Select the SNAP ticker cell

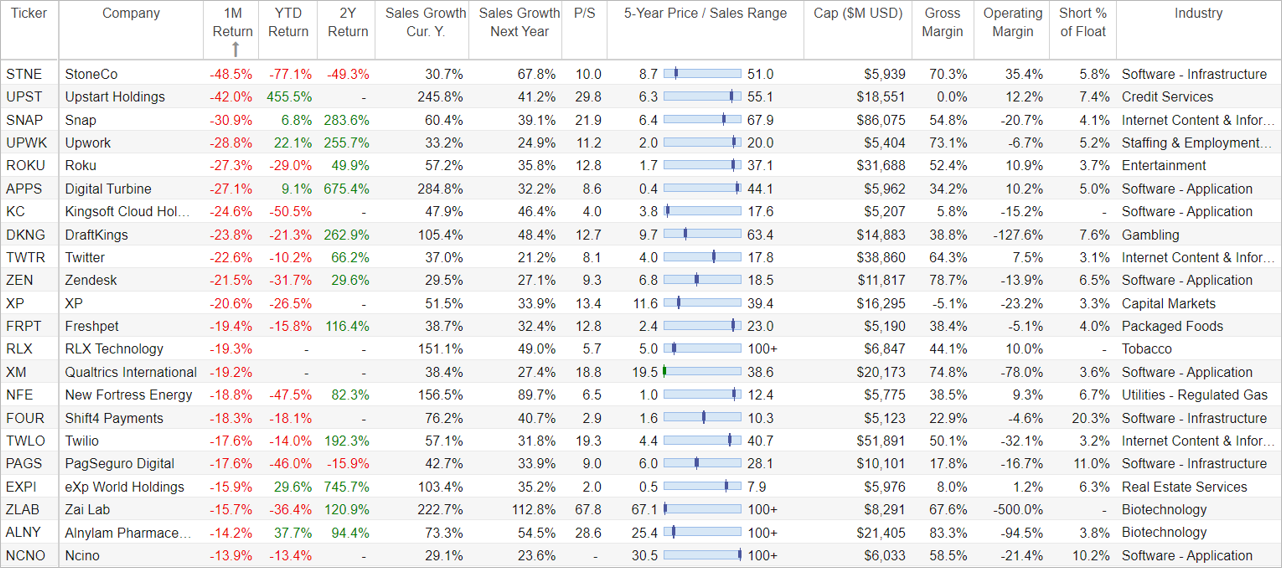click(25, 120)
